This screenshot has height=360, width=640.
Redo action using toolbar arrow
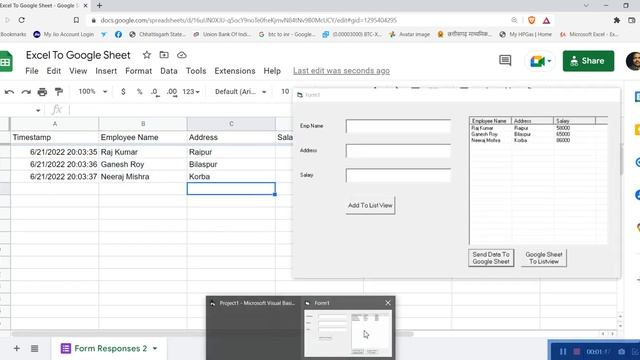click(26, 92)
